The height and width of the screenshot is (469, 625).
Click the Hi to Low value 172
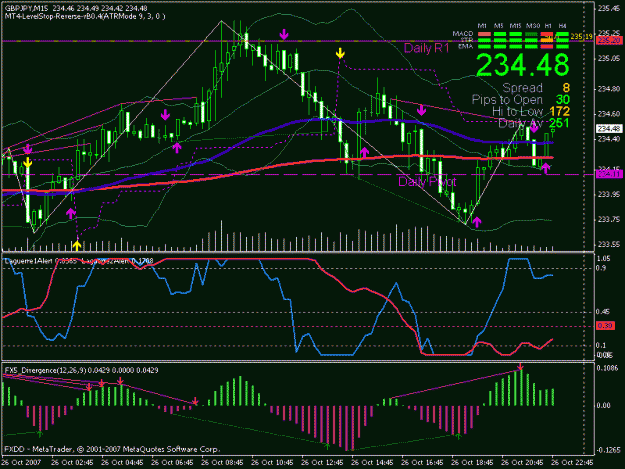coord(560,111)
